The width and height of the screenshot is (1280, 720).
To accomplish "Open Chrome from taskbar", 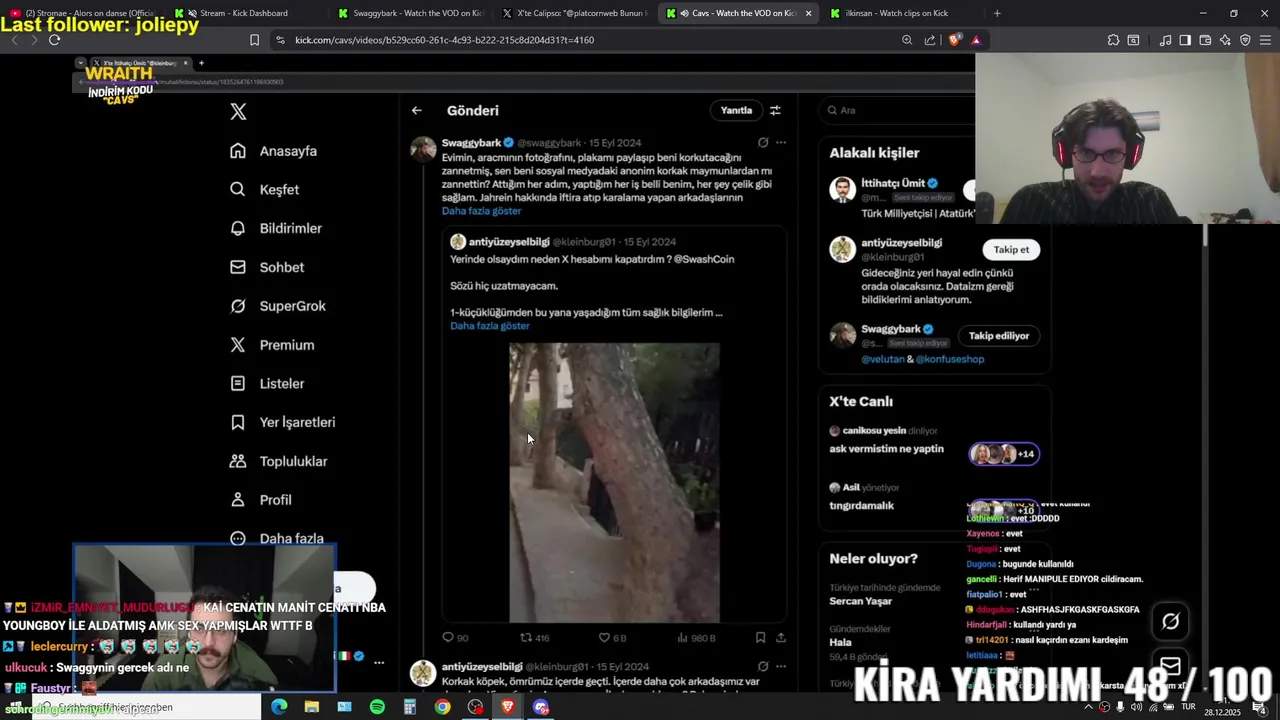I will coord(442,707).
